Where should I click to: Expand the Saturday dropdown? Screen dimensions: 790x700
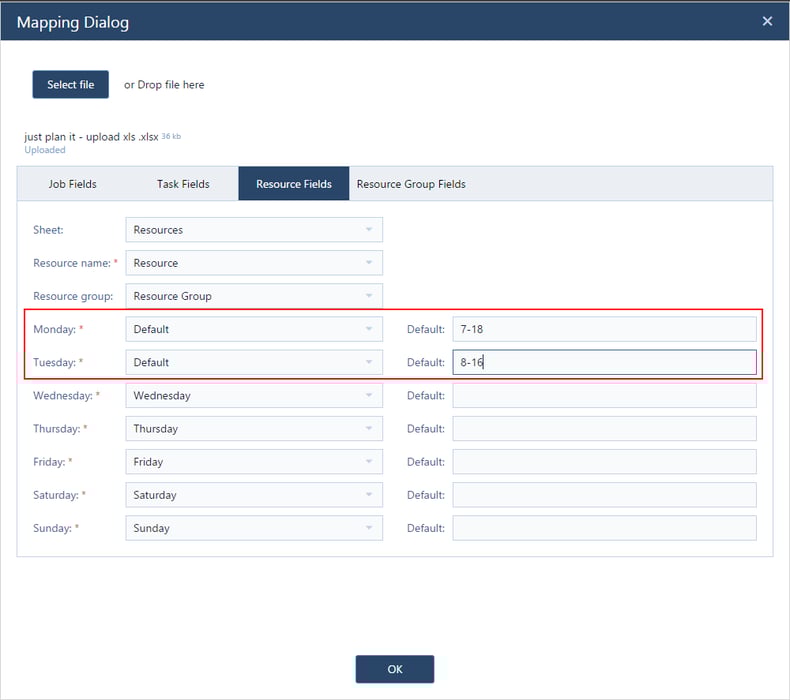(x=253, y=495)
